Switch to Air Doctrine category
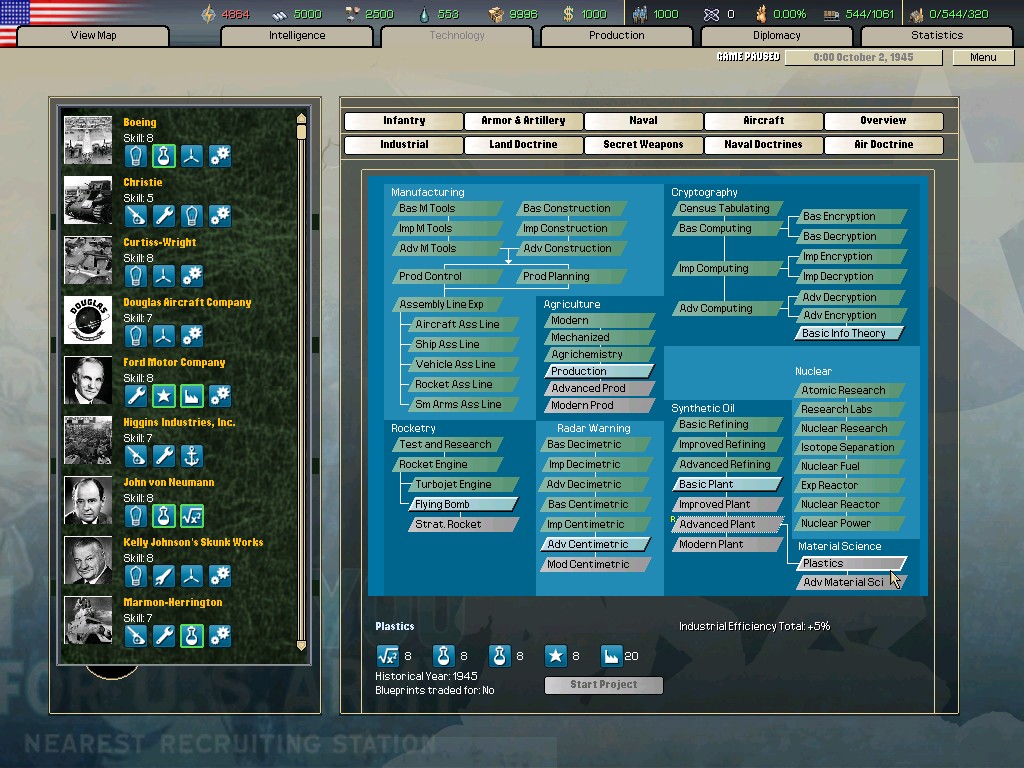 click(884, 144)
